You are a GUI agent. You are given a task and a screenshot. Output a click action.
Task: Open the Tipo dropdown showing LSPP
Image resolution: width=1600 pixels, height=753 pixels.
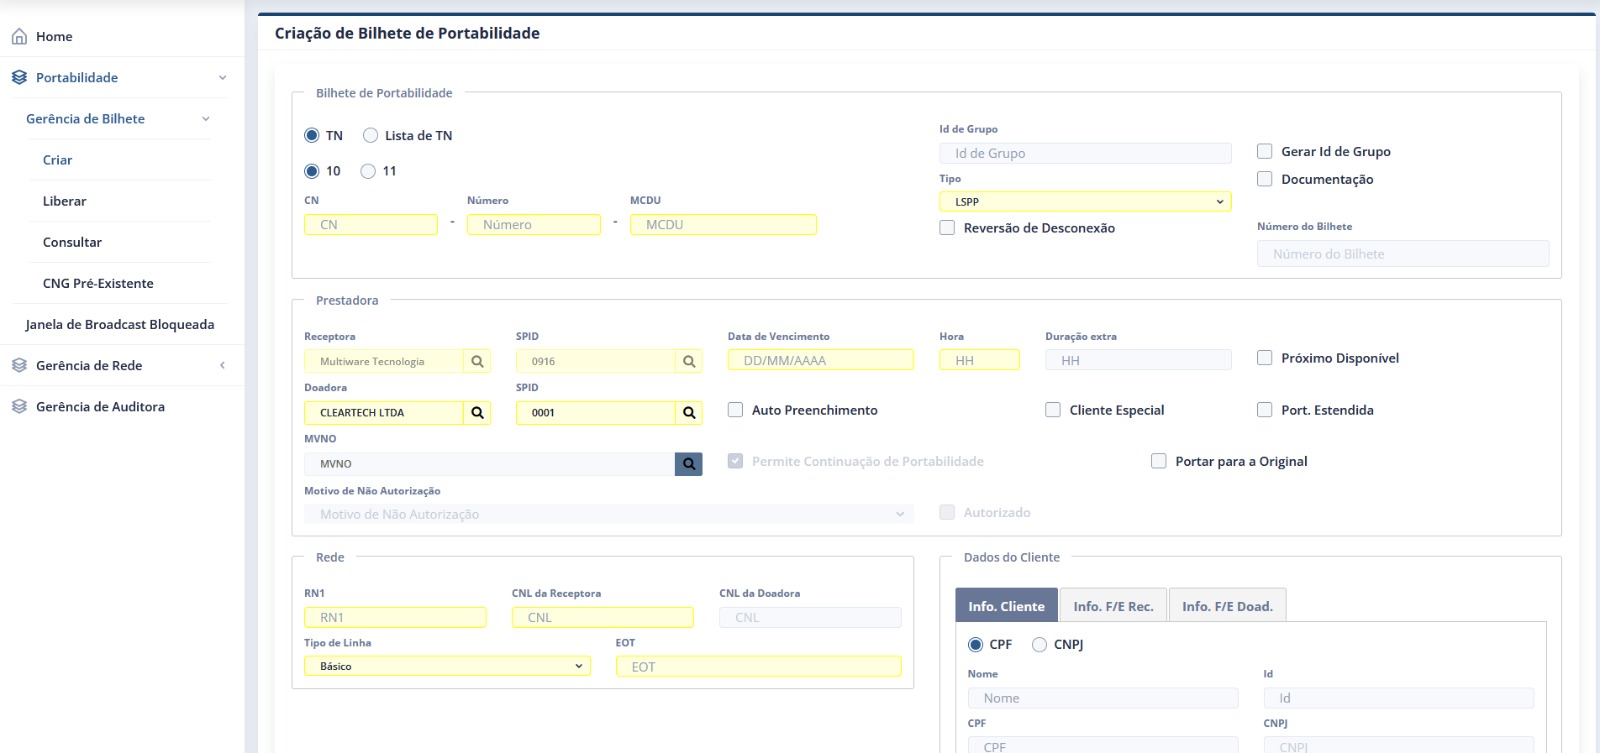click(x=1085, y=202)
